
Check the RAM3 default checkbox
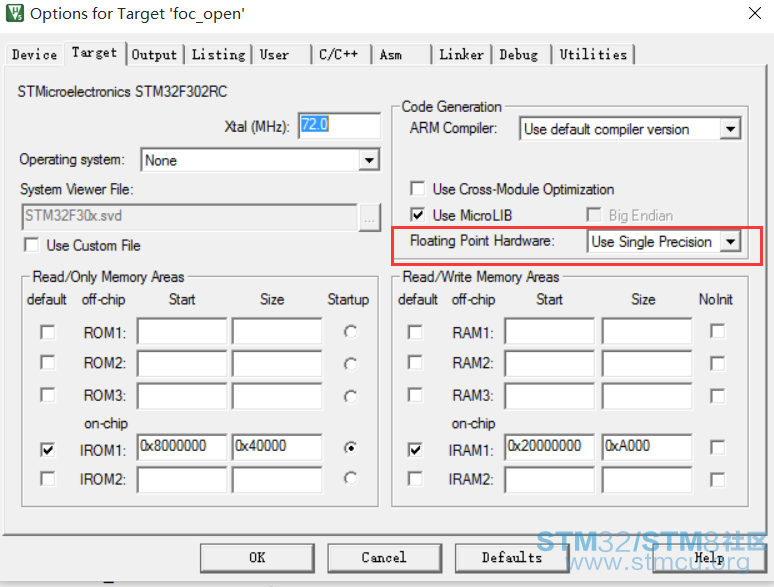[415, 395]
